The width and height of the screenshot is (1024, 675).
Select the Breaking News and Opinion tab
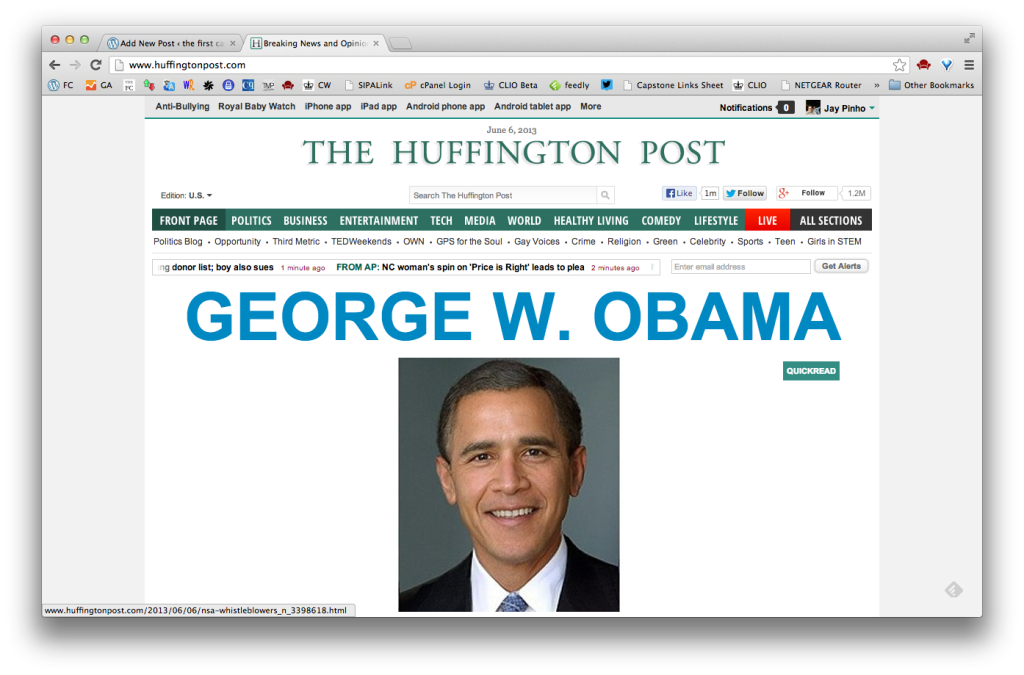tap(315, 43)
